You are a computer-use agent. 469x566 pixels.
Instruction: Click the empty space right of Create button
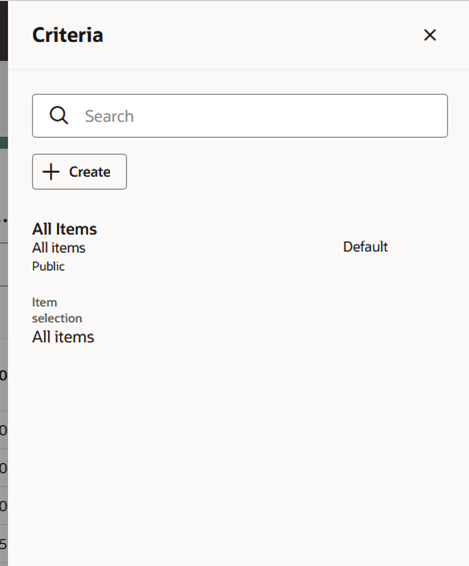pyautogui.click(x=287, y=172)
